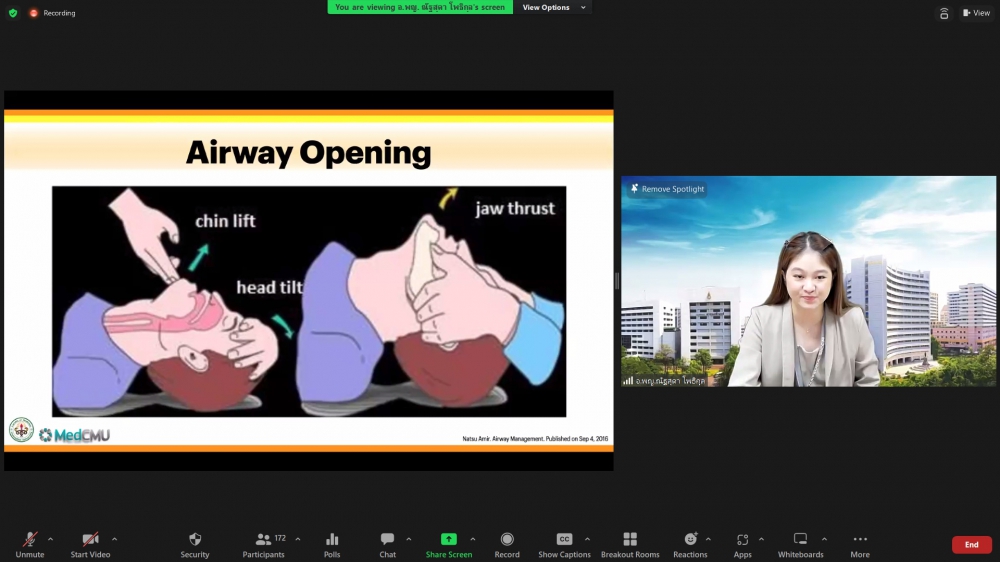Image resolution: width=1000 pixels, height=562 pixels.
Task: Unmute the microphone
Action: point(30,540)
